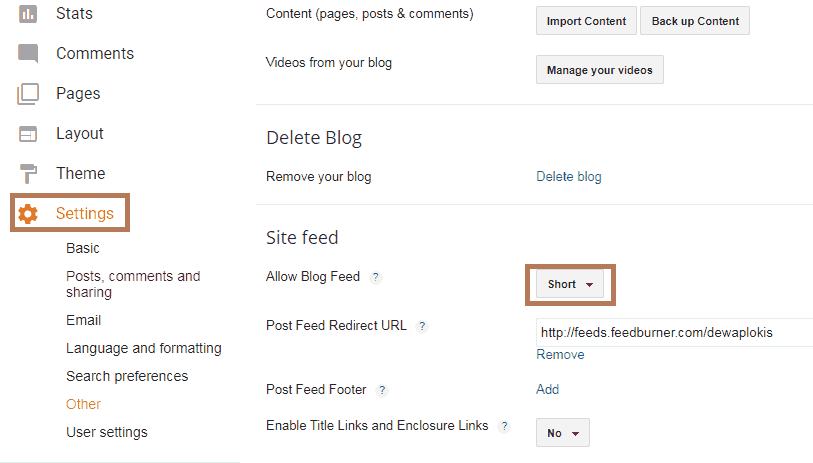The image size is (813, 463).
Task: Go to Posts, comments and sharing settings
Action: tap(133, 284)
